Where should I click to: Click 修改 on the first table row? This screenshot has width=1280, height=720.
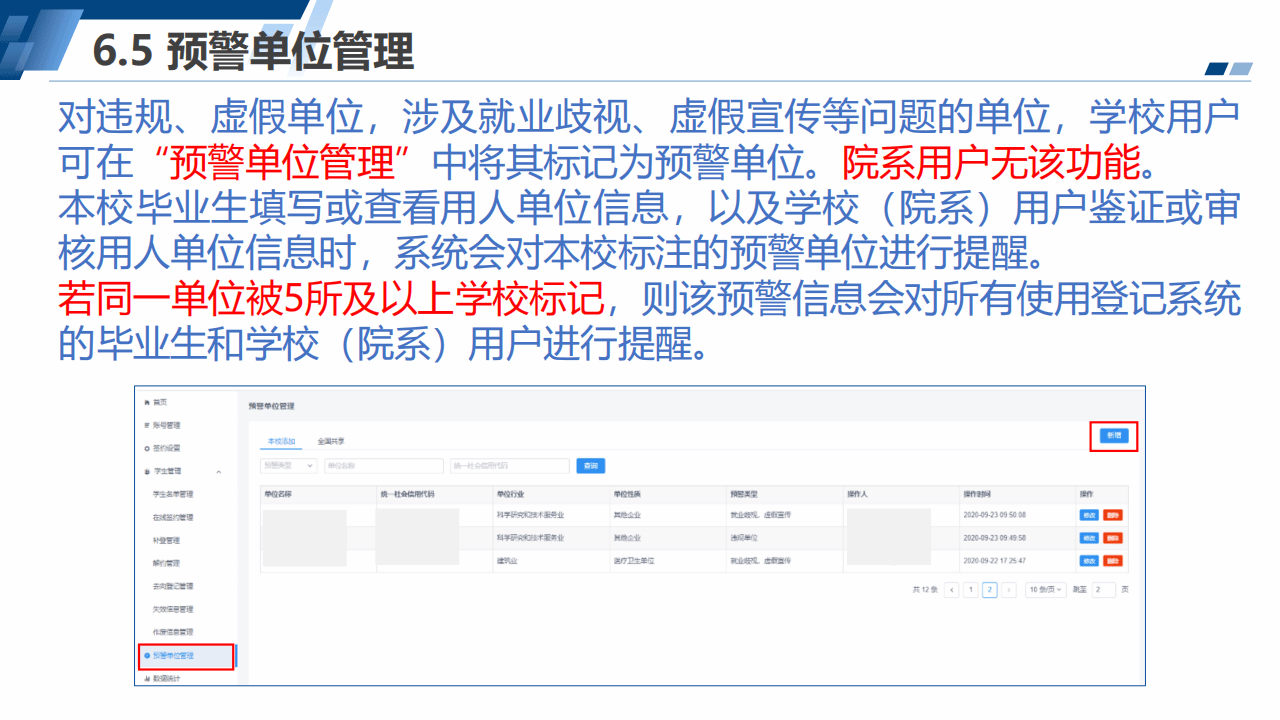[1089, 515]
